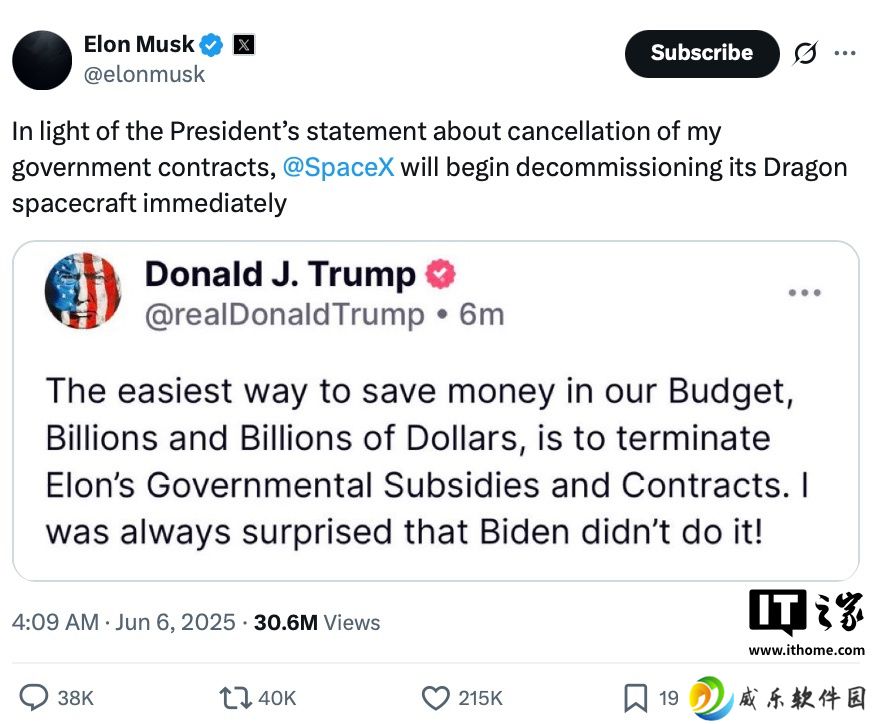Click the blue verified badge beside Elon Musk

click(212, 45)
